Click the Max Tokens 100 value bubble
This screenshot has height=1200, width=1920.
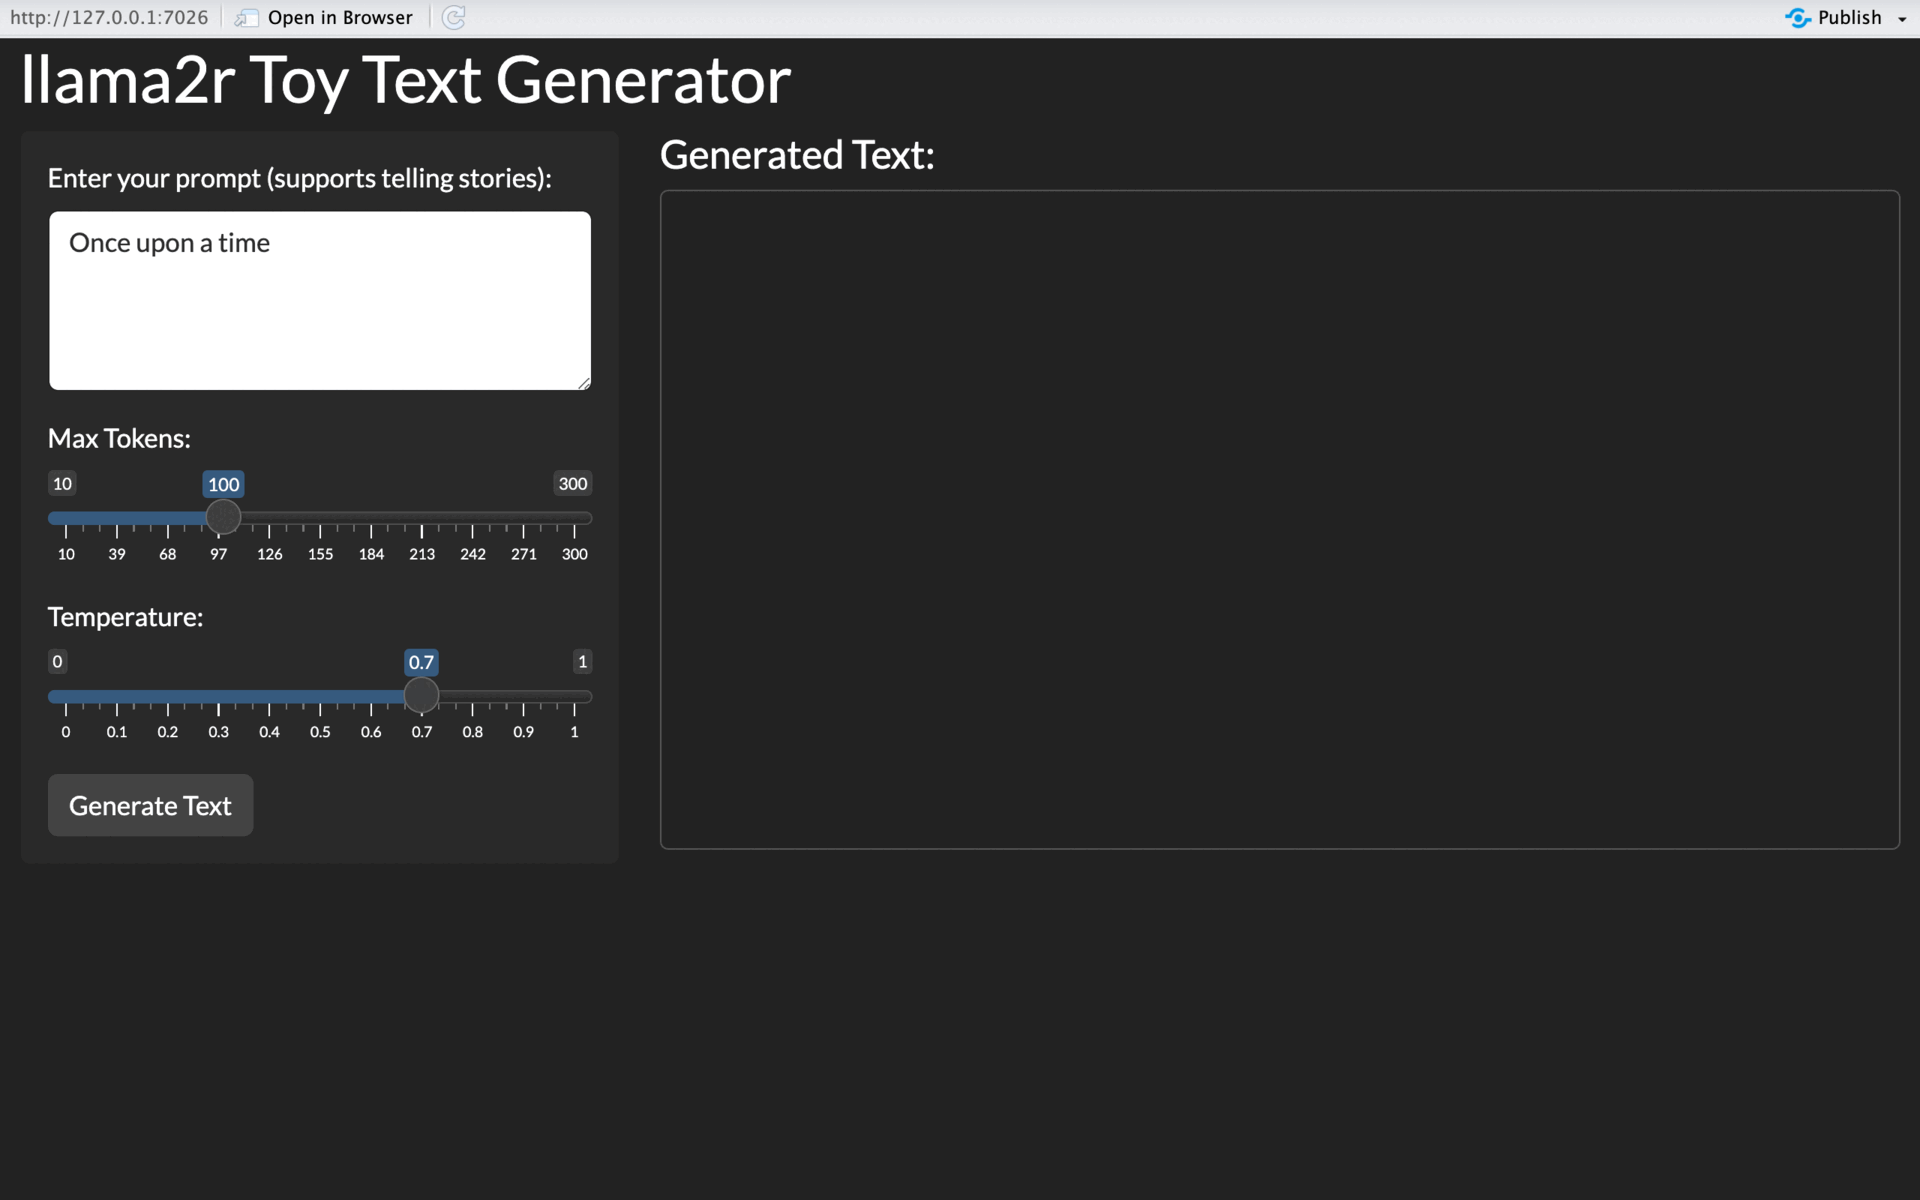tap(223, 484)
